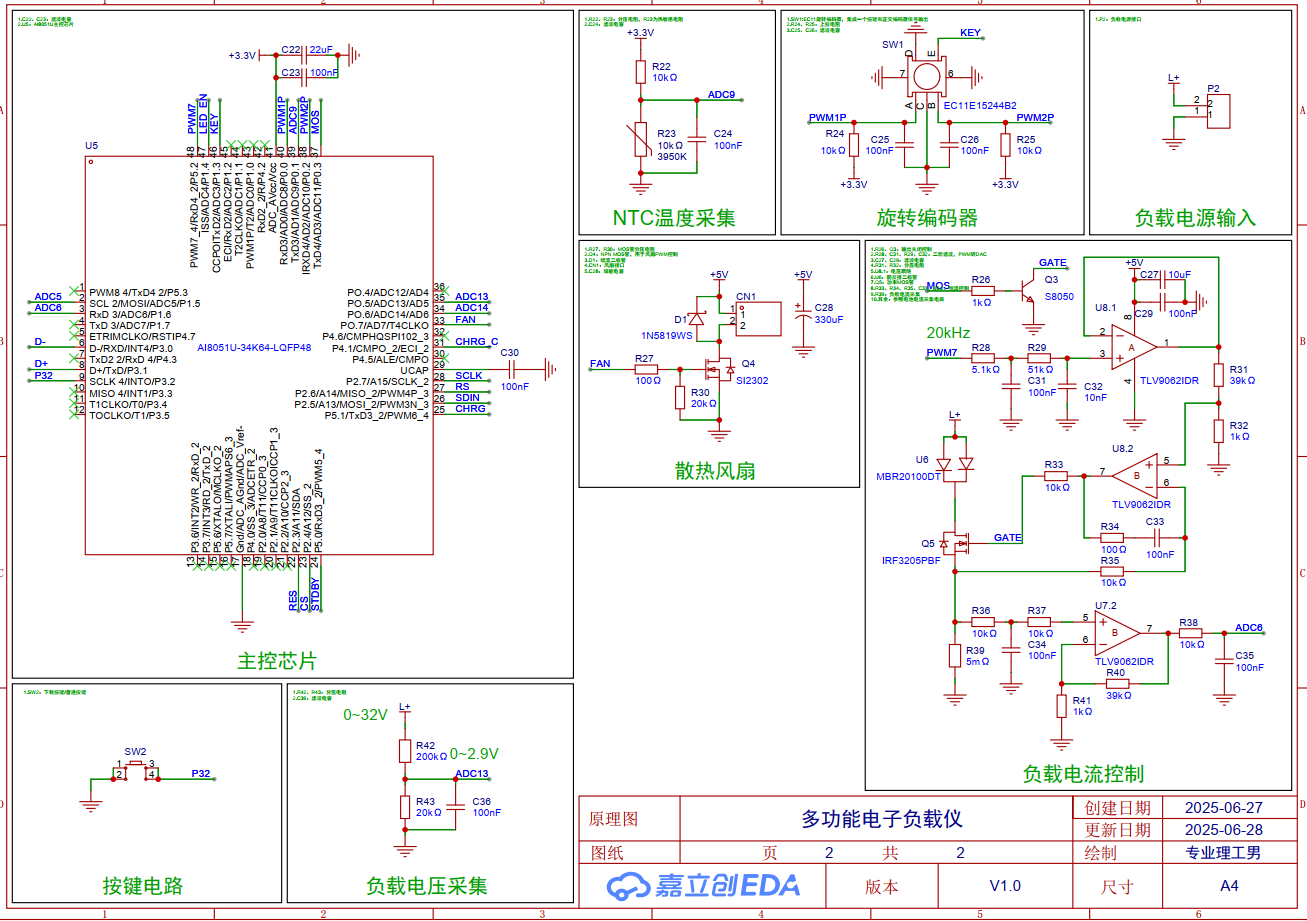Select the PWM2P label beside R25
Screen dimensions: 1307x921
click(x=1034, y=117)
